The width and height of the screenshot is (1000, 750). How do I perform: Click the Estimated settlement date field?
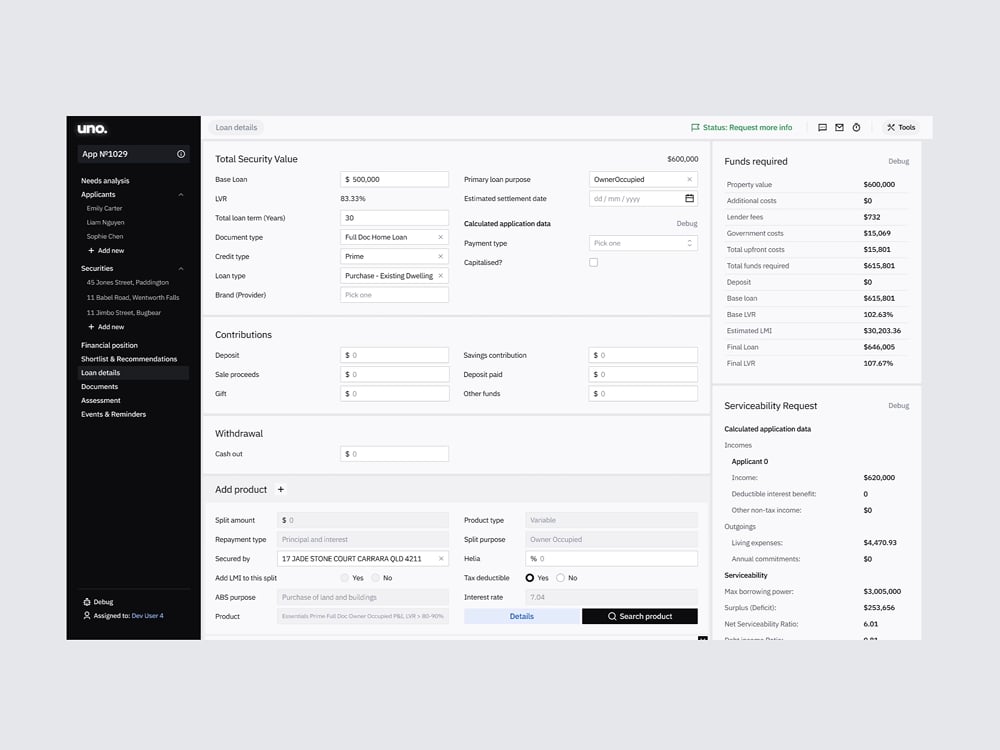tap(643, 198)
